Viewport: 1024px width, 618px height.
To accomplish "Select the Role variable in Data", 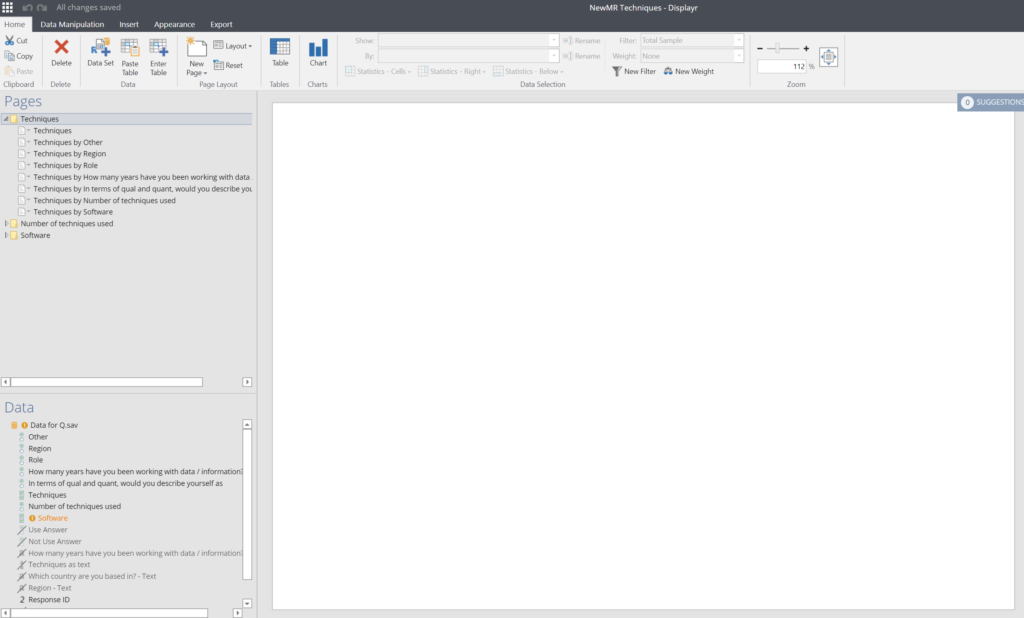I will point(35,460).
